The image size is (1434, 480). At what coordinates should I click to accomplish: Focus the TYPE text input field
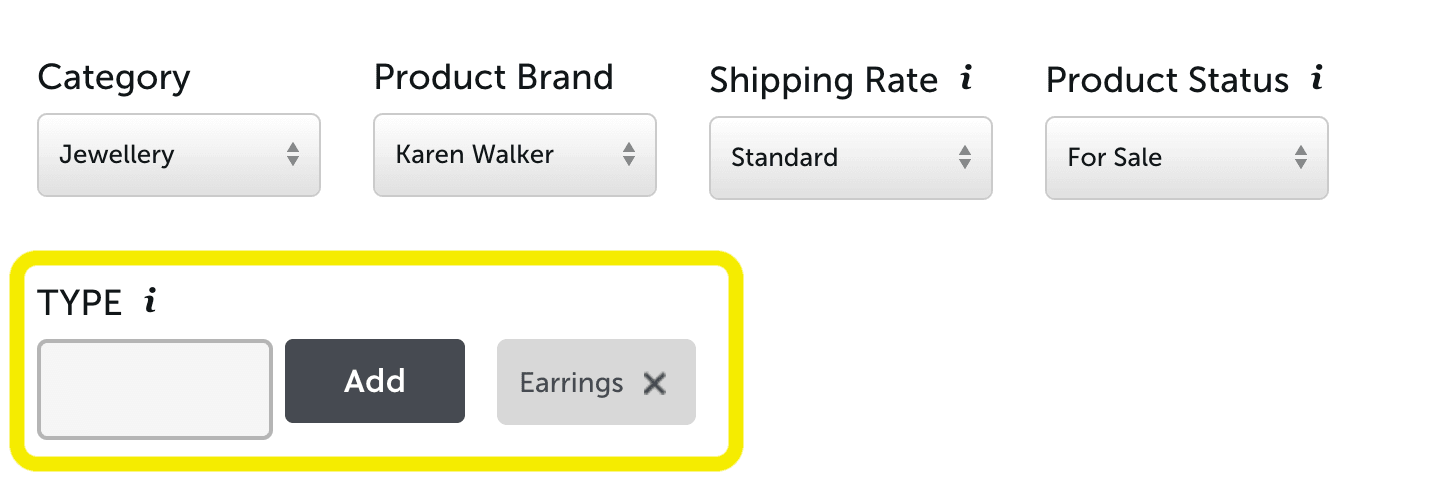[x=155, y=389]
